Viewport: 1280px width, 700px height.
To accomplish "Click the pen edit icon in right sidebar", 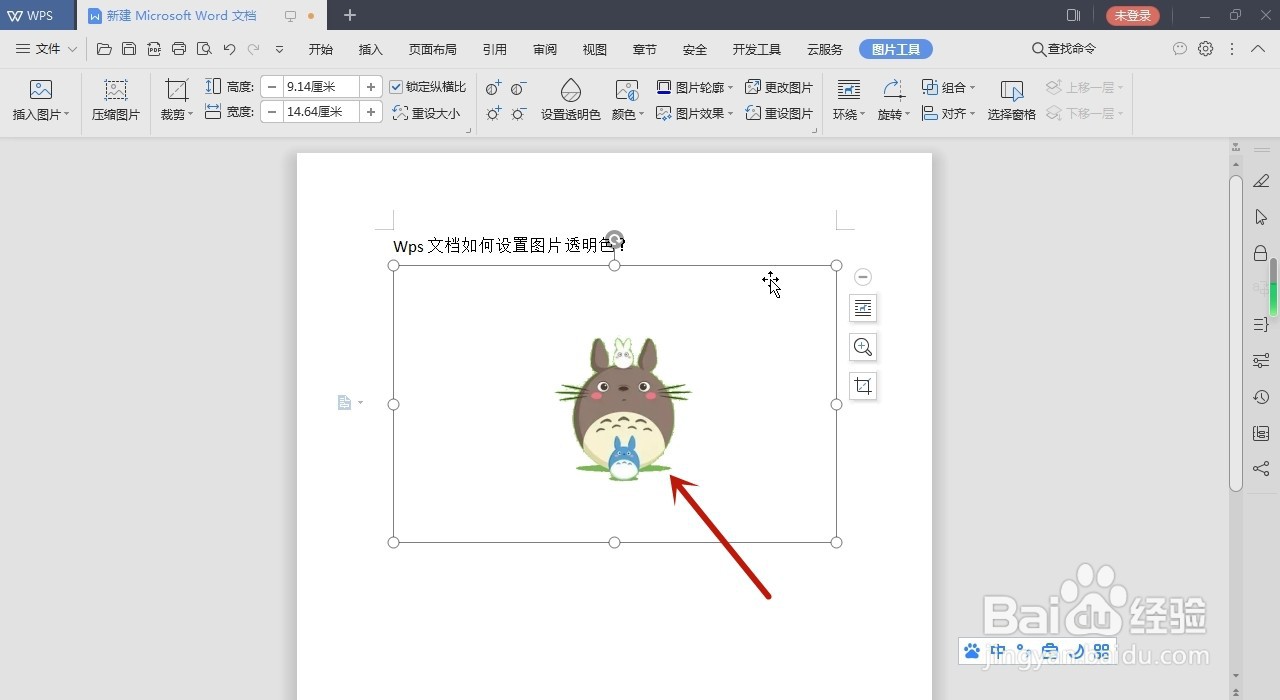I will [x=1261, y=181].
